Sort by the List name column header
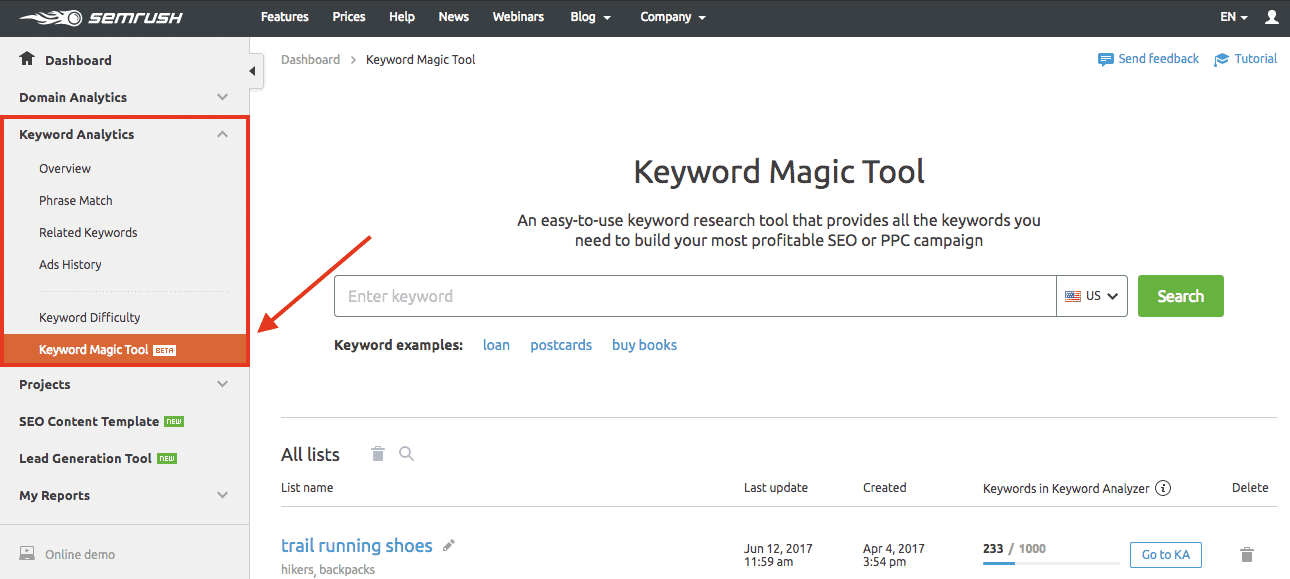This screenshot has width=1290, height=579. coord(307,488)
